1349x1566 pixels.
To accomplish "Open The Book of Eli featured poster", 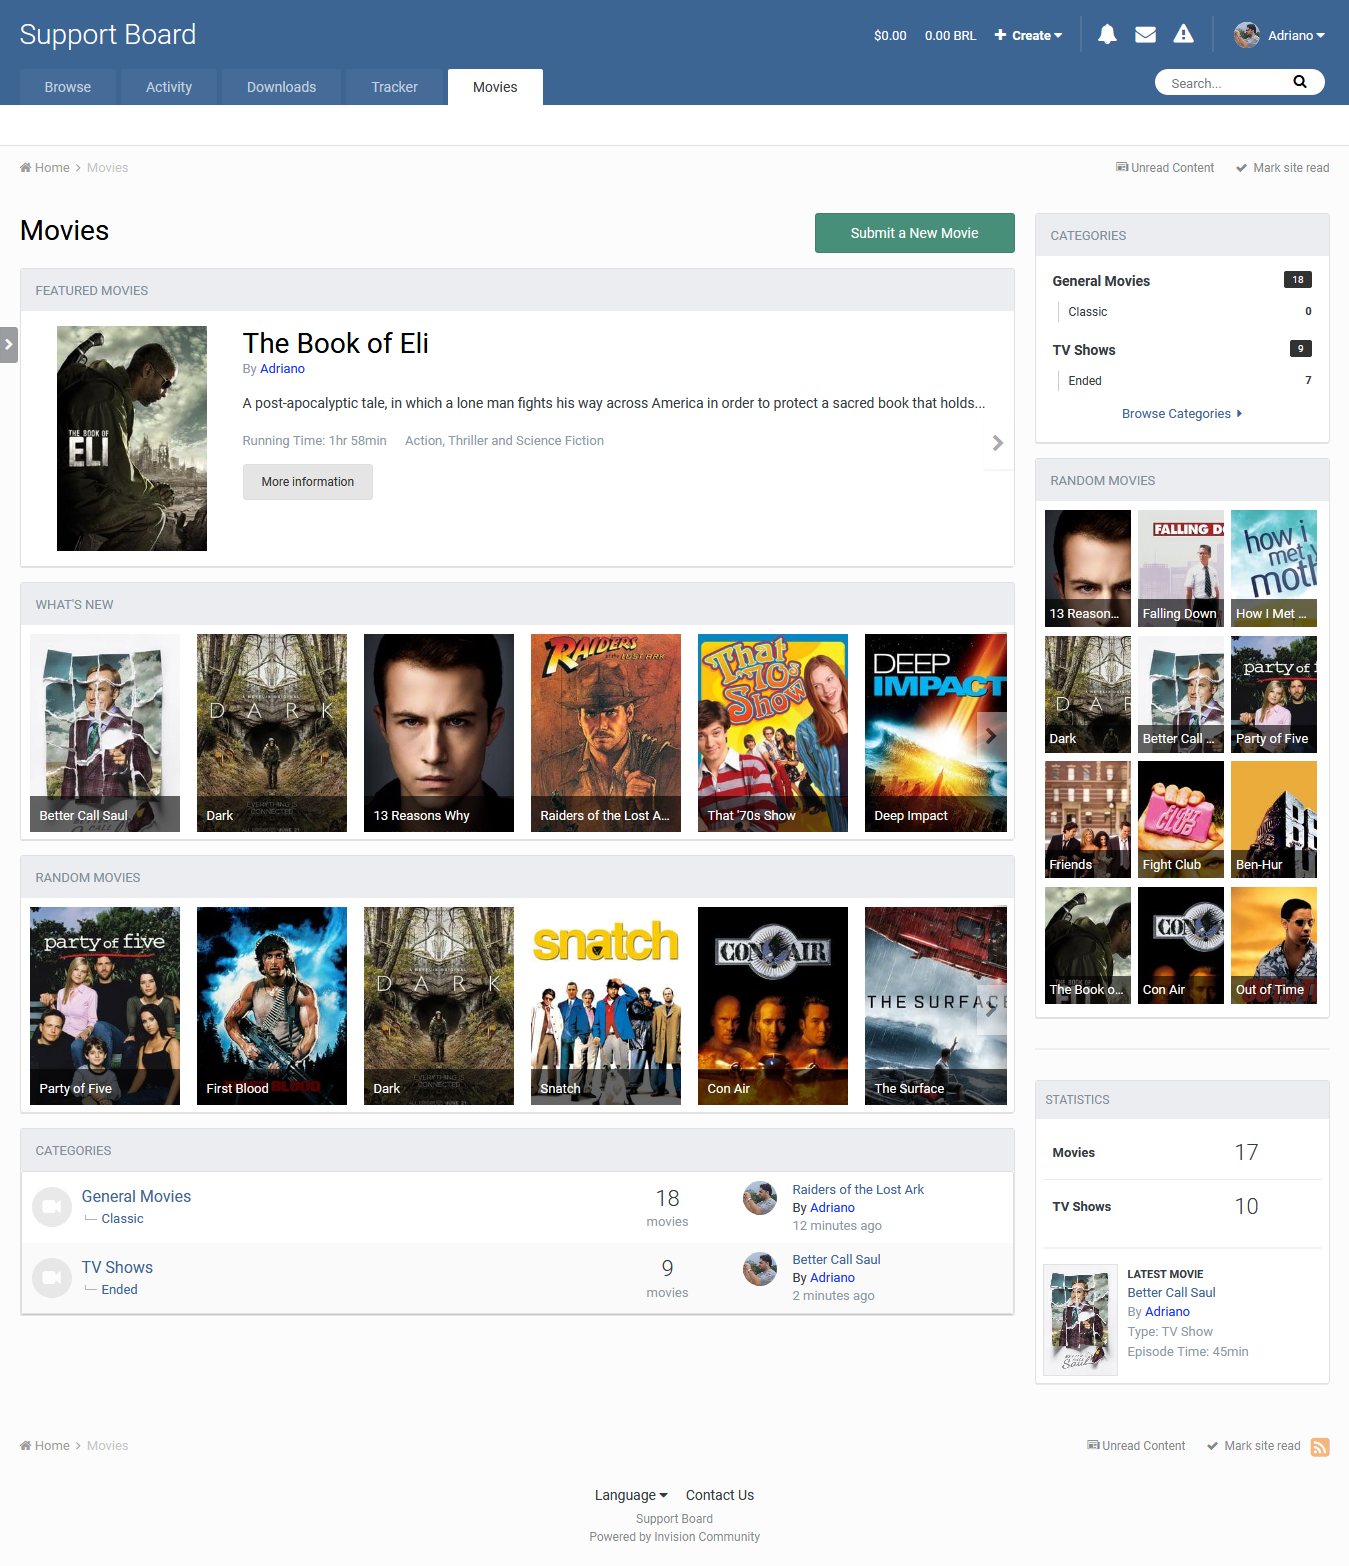I will pyautogui.click(x=132, y=439).
